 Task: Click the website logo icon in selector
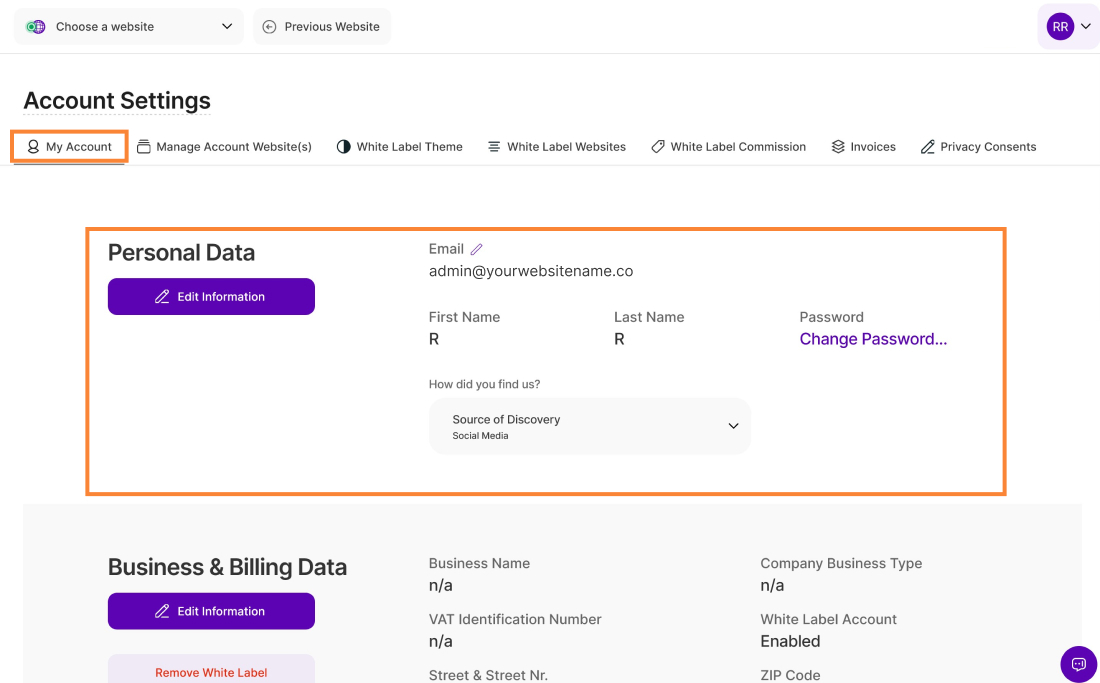(36, 27)
